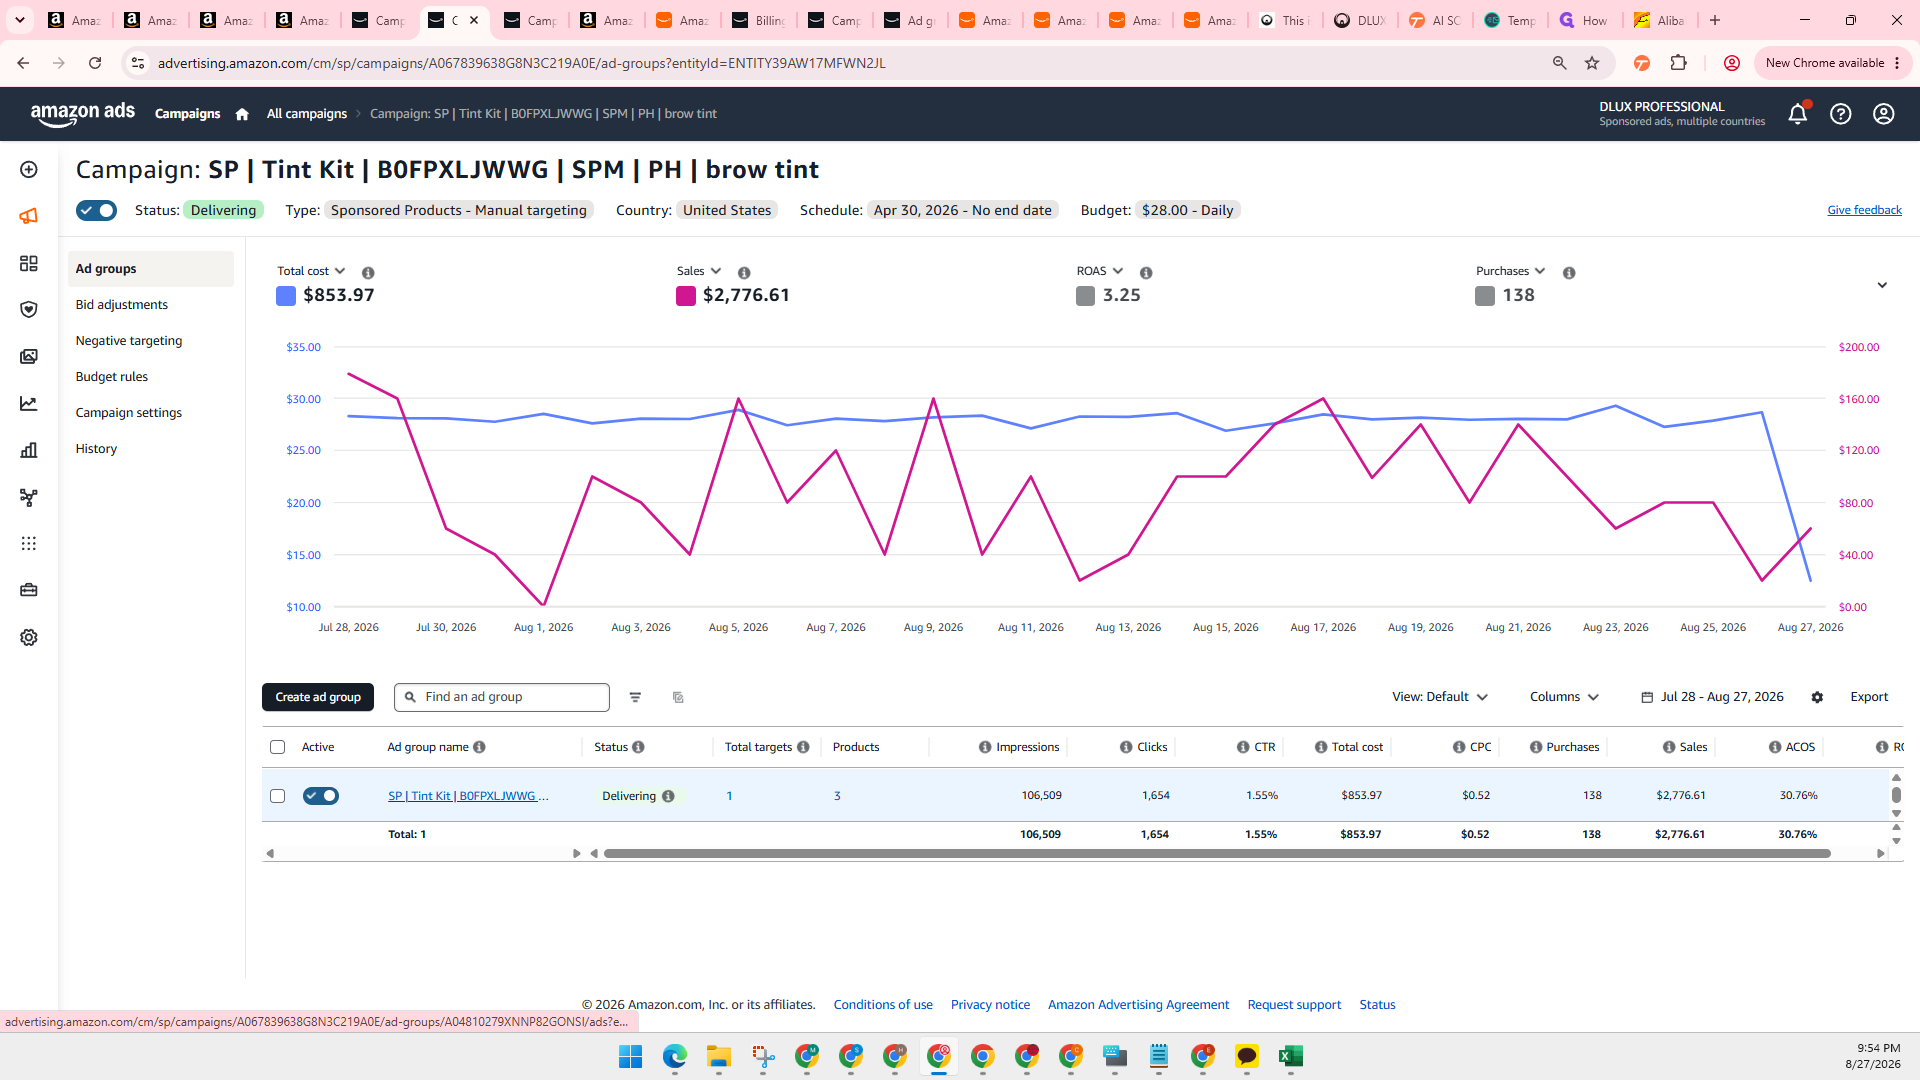The width and height of the screenshot is (1920, 1080).
Task: Open the Give feedback link
Action: (1864, 210)
